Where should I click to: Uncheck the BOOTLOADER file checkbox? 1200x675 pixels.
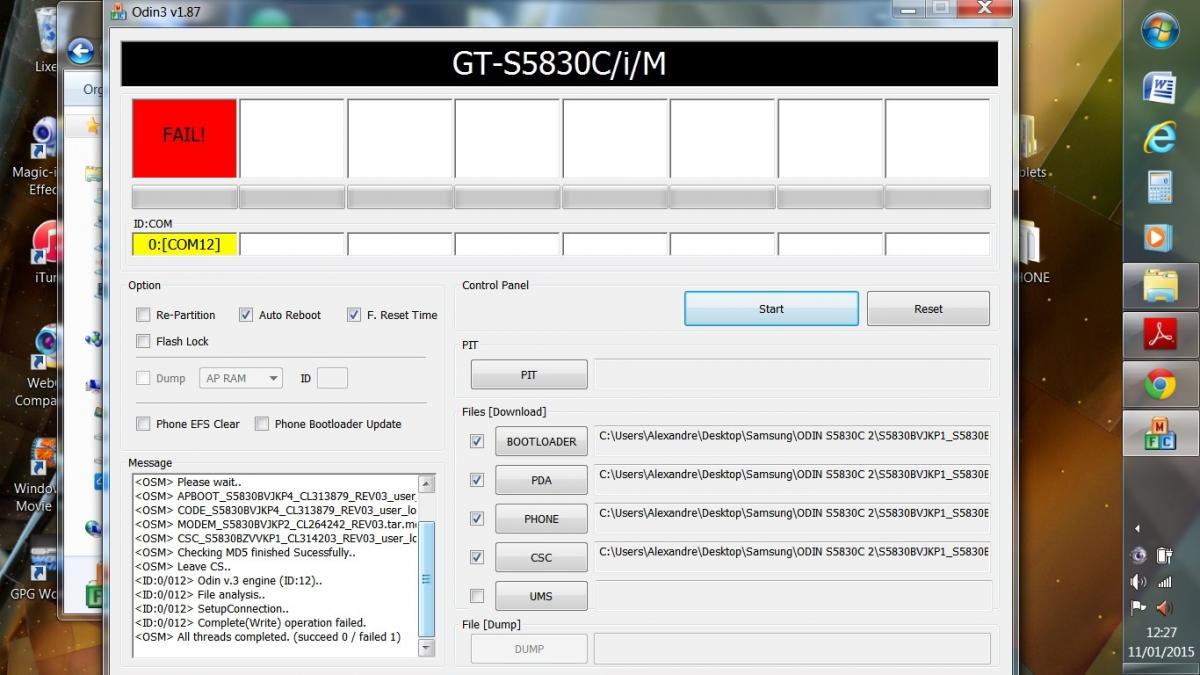pos(477,440)
